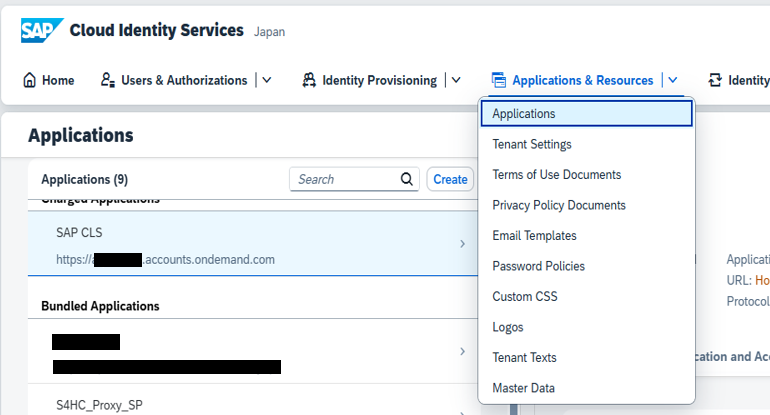Select the S4HC_Proxy_SP application
Screen dimensions: 770x415
pyautogui.click(x=100, y=405)
